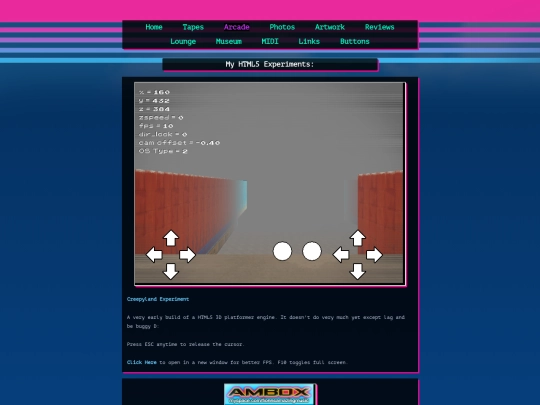Visit the Links page
Image resolution: width=540 pixels, height=405 pixels.
(x=309, y=41)
